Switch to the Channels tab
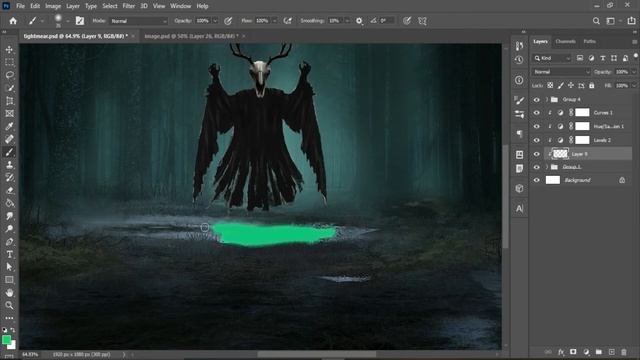The height and width of the screenshot is (360, 640). coord(565,42)
